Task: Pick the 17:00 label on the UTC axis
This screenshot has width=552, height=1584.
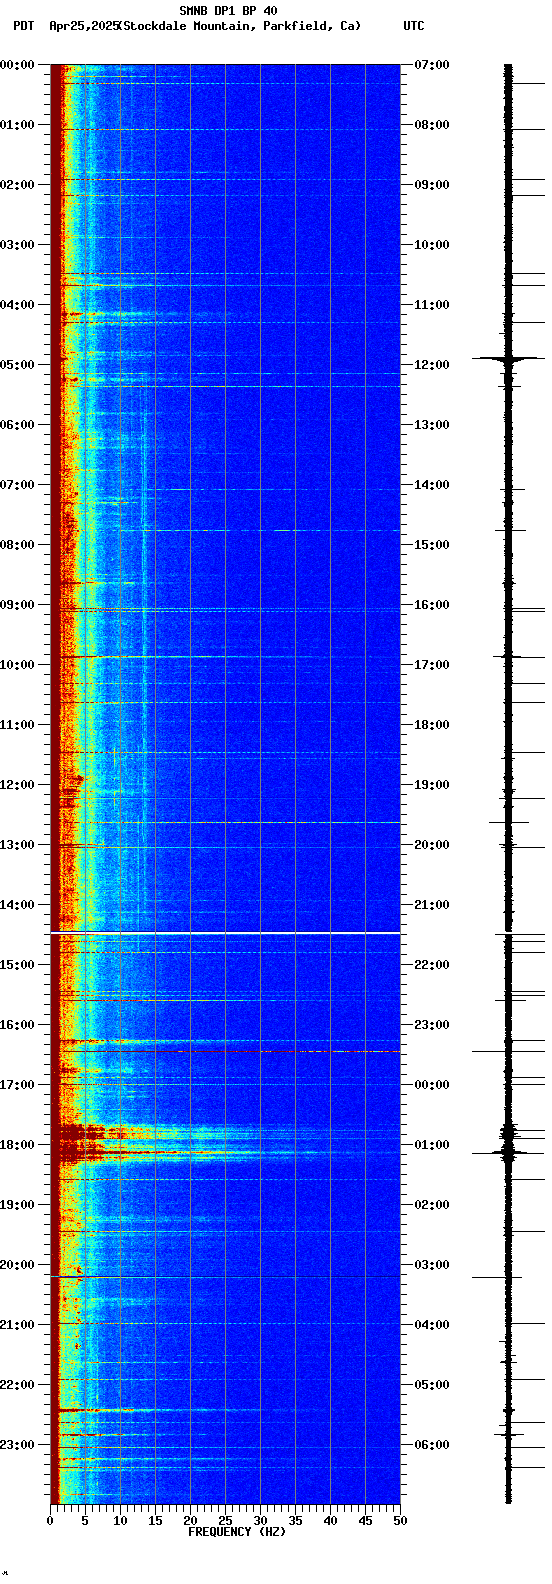Action: pos(432,665)
